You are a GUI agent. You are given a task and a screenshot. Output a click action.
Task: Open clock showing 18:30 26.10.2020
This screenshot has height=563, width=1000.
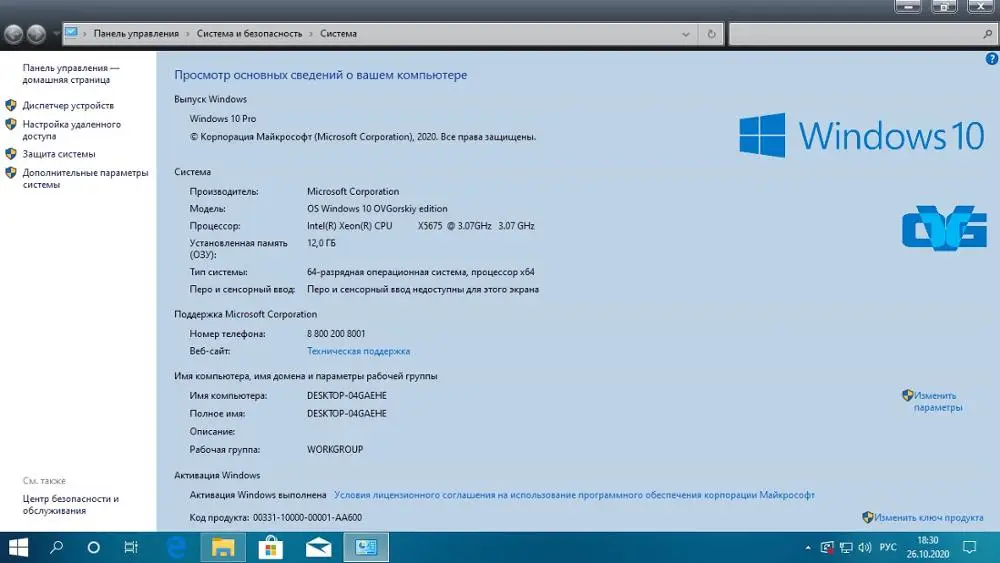928,547
